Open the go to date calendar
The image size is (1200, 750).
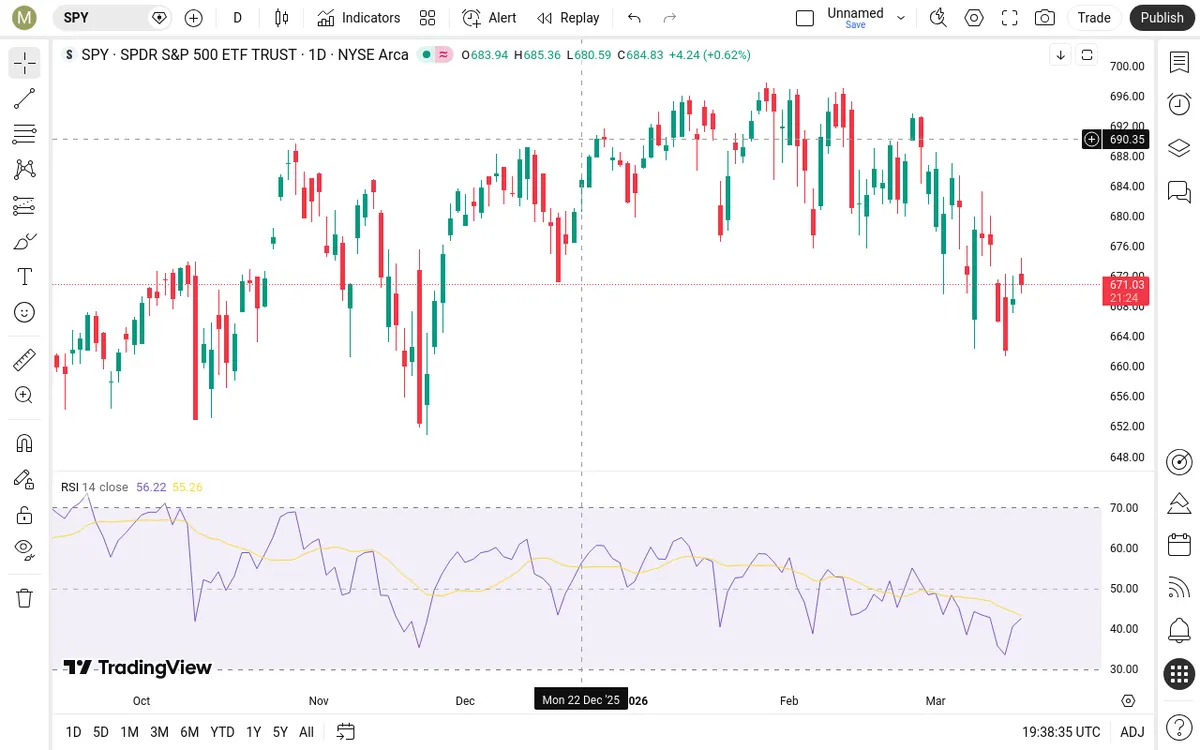tap(345, 732)
